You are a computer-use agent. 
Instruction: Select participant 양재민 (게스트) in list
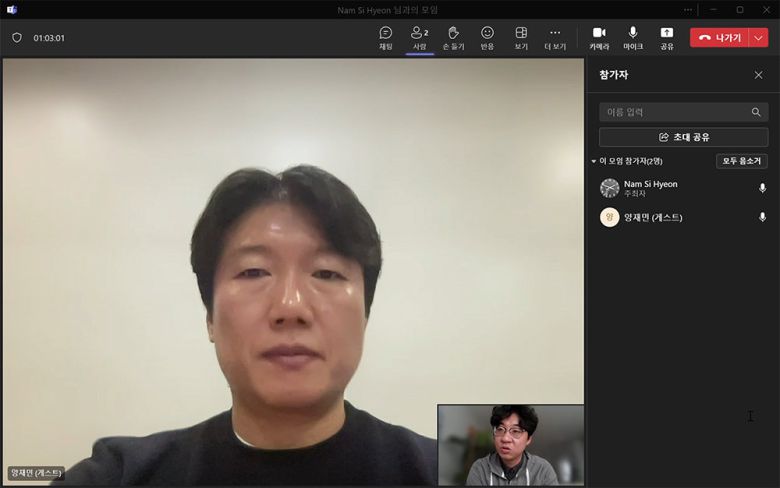click(x=683, y=217)
